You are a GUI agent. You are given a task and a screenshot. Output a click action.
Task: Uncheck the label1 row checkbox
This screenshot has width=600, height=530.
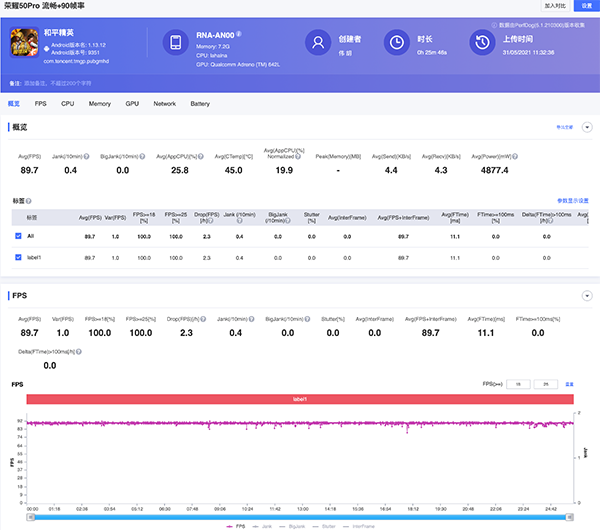point(18,258)
